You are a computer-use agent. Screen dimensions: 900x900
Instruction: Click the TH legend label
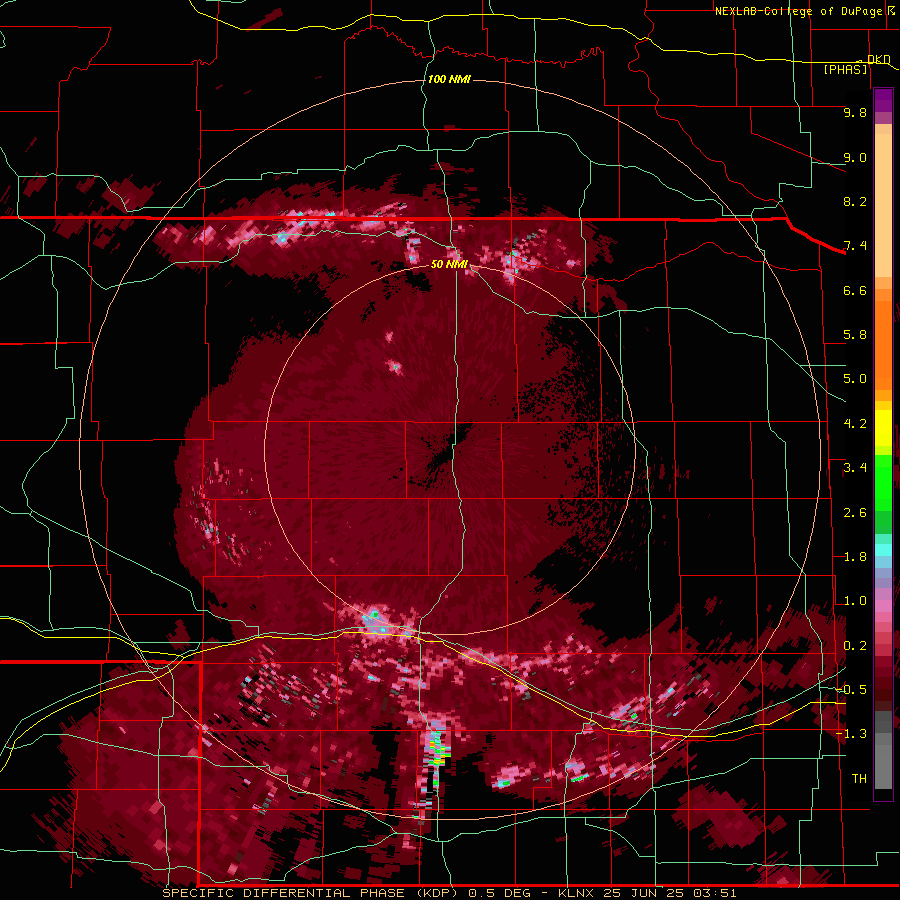(859, 779)
